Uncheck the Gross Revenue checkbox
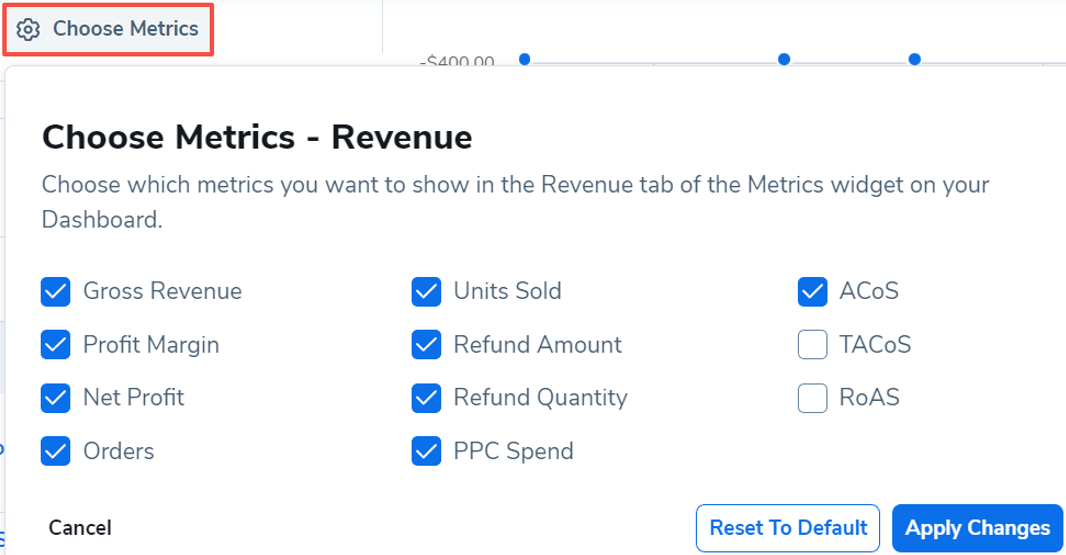Screen dimensions: 1066x555 pos(56,292)
